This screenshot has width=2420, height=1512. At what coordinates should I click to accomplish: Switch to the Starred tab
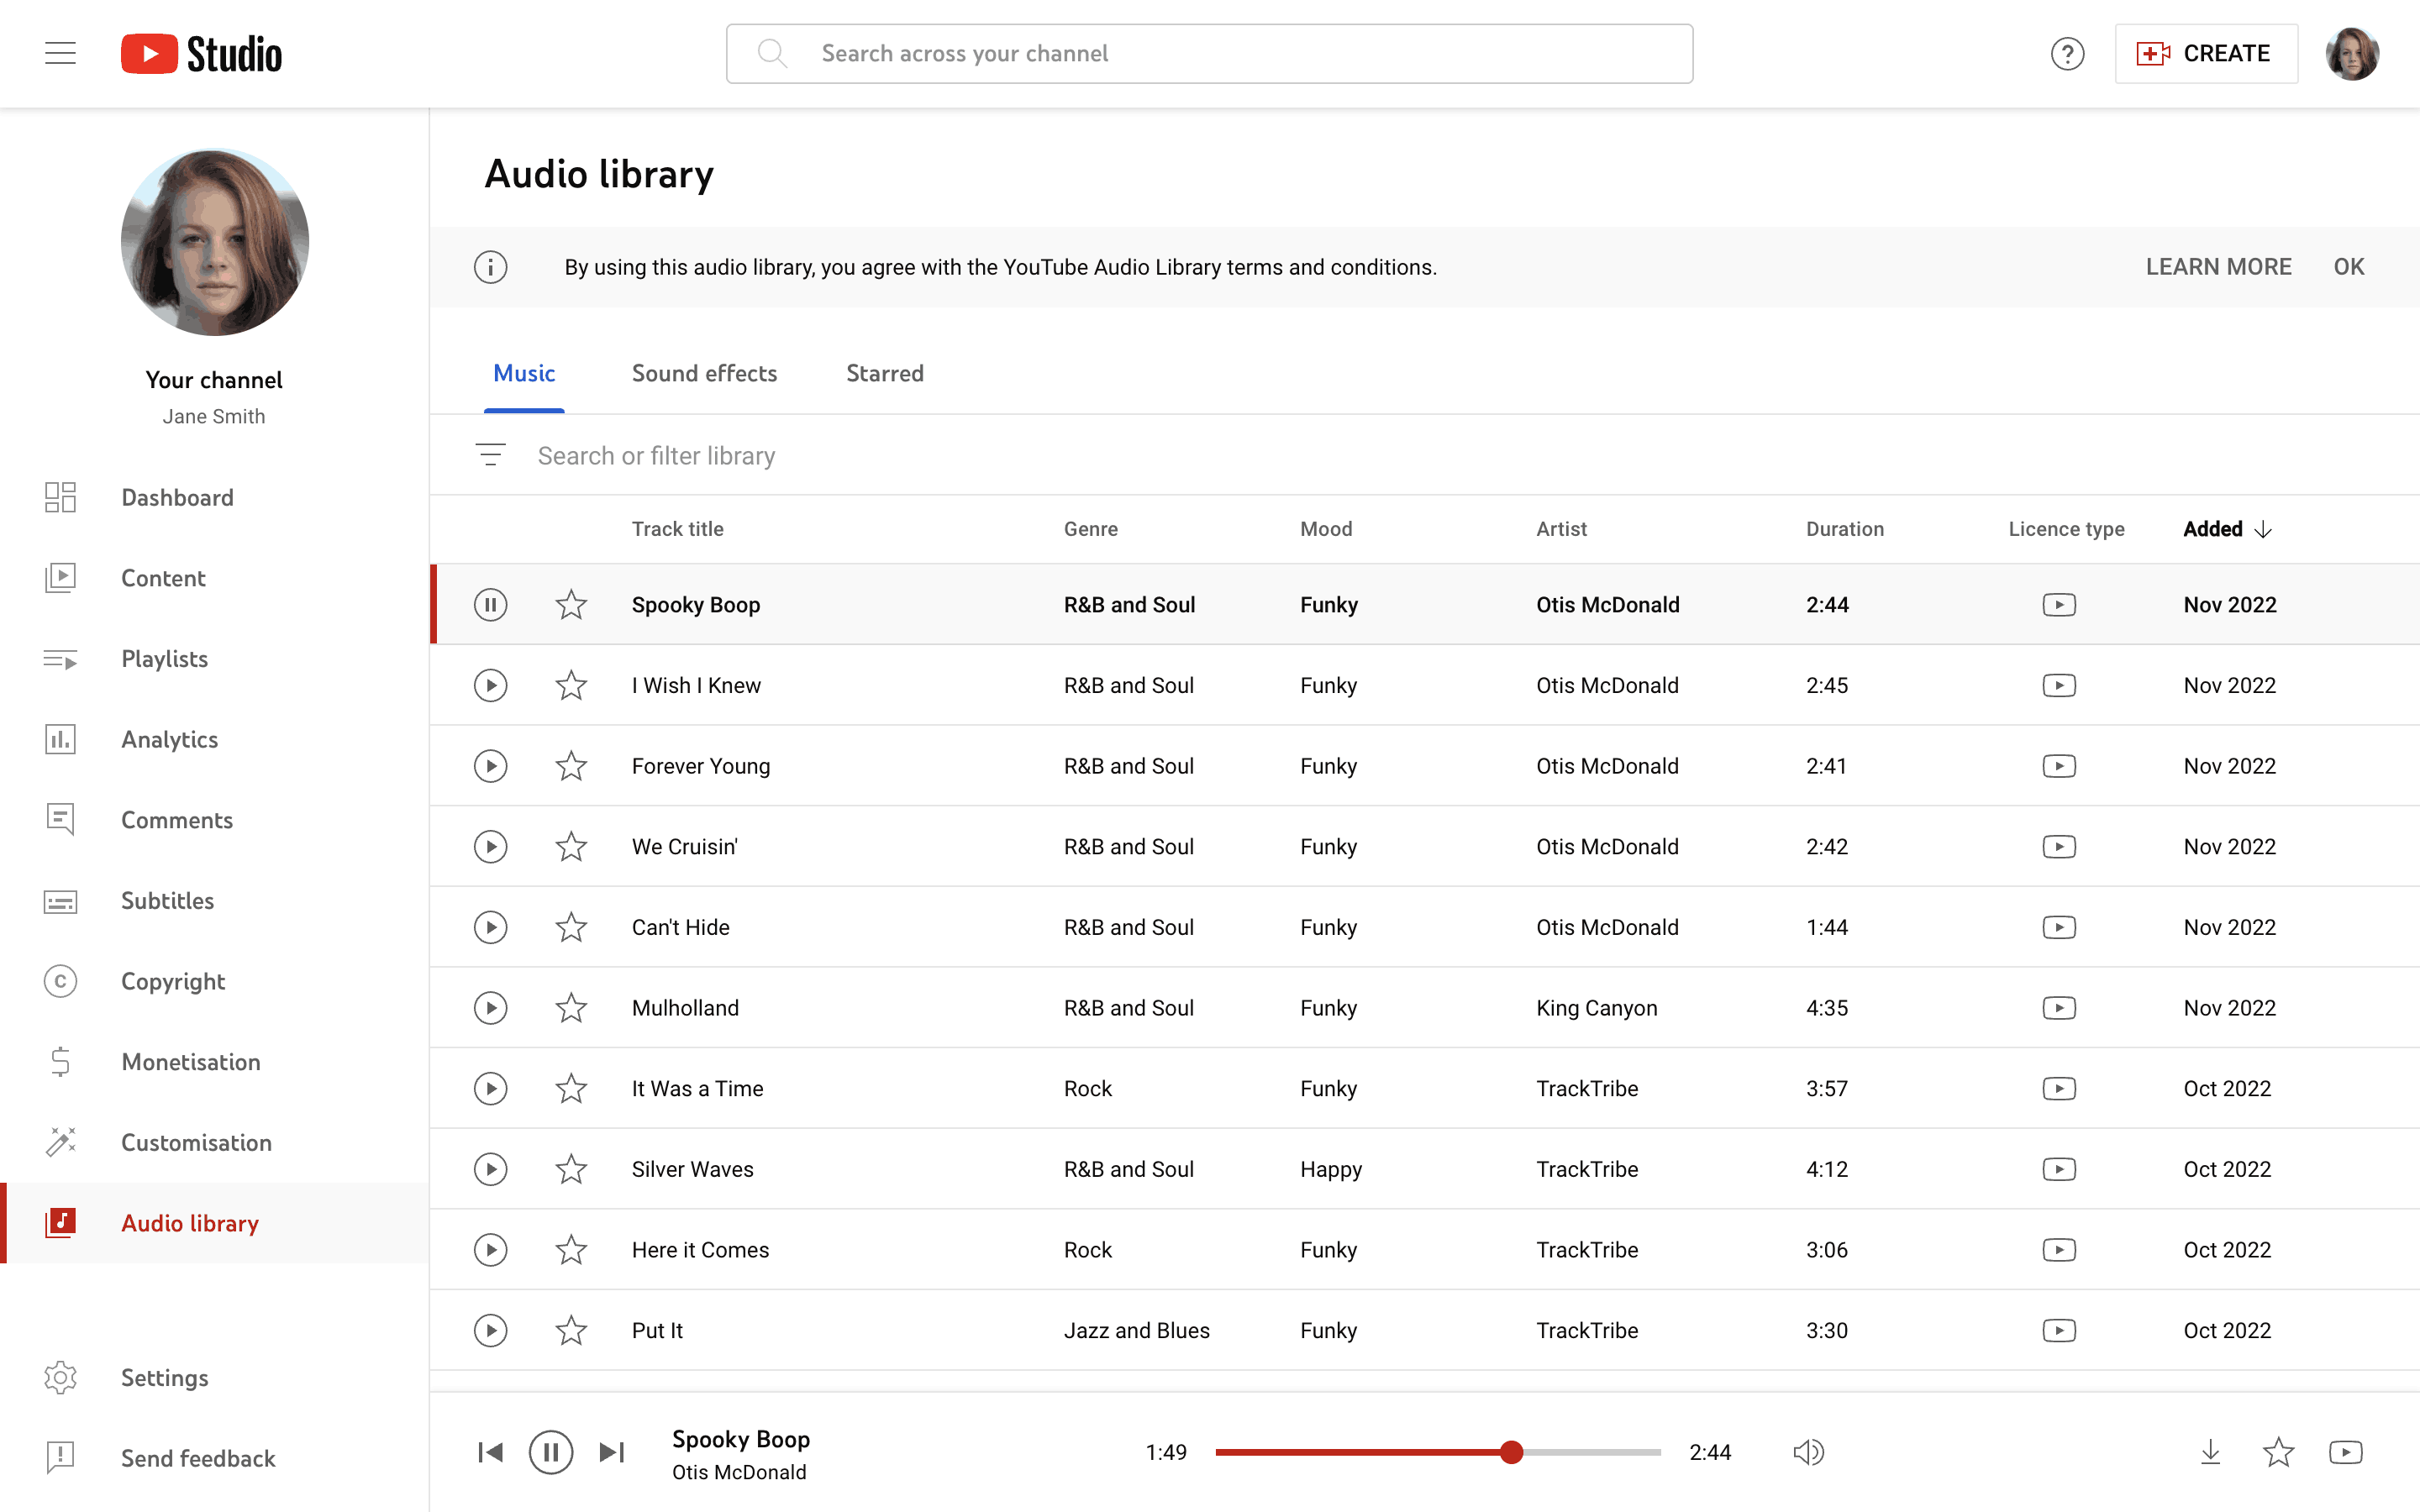[884, 373]
